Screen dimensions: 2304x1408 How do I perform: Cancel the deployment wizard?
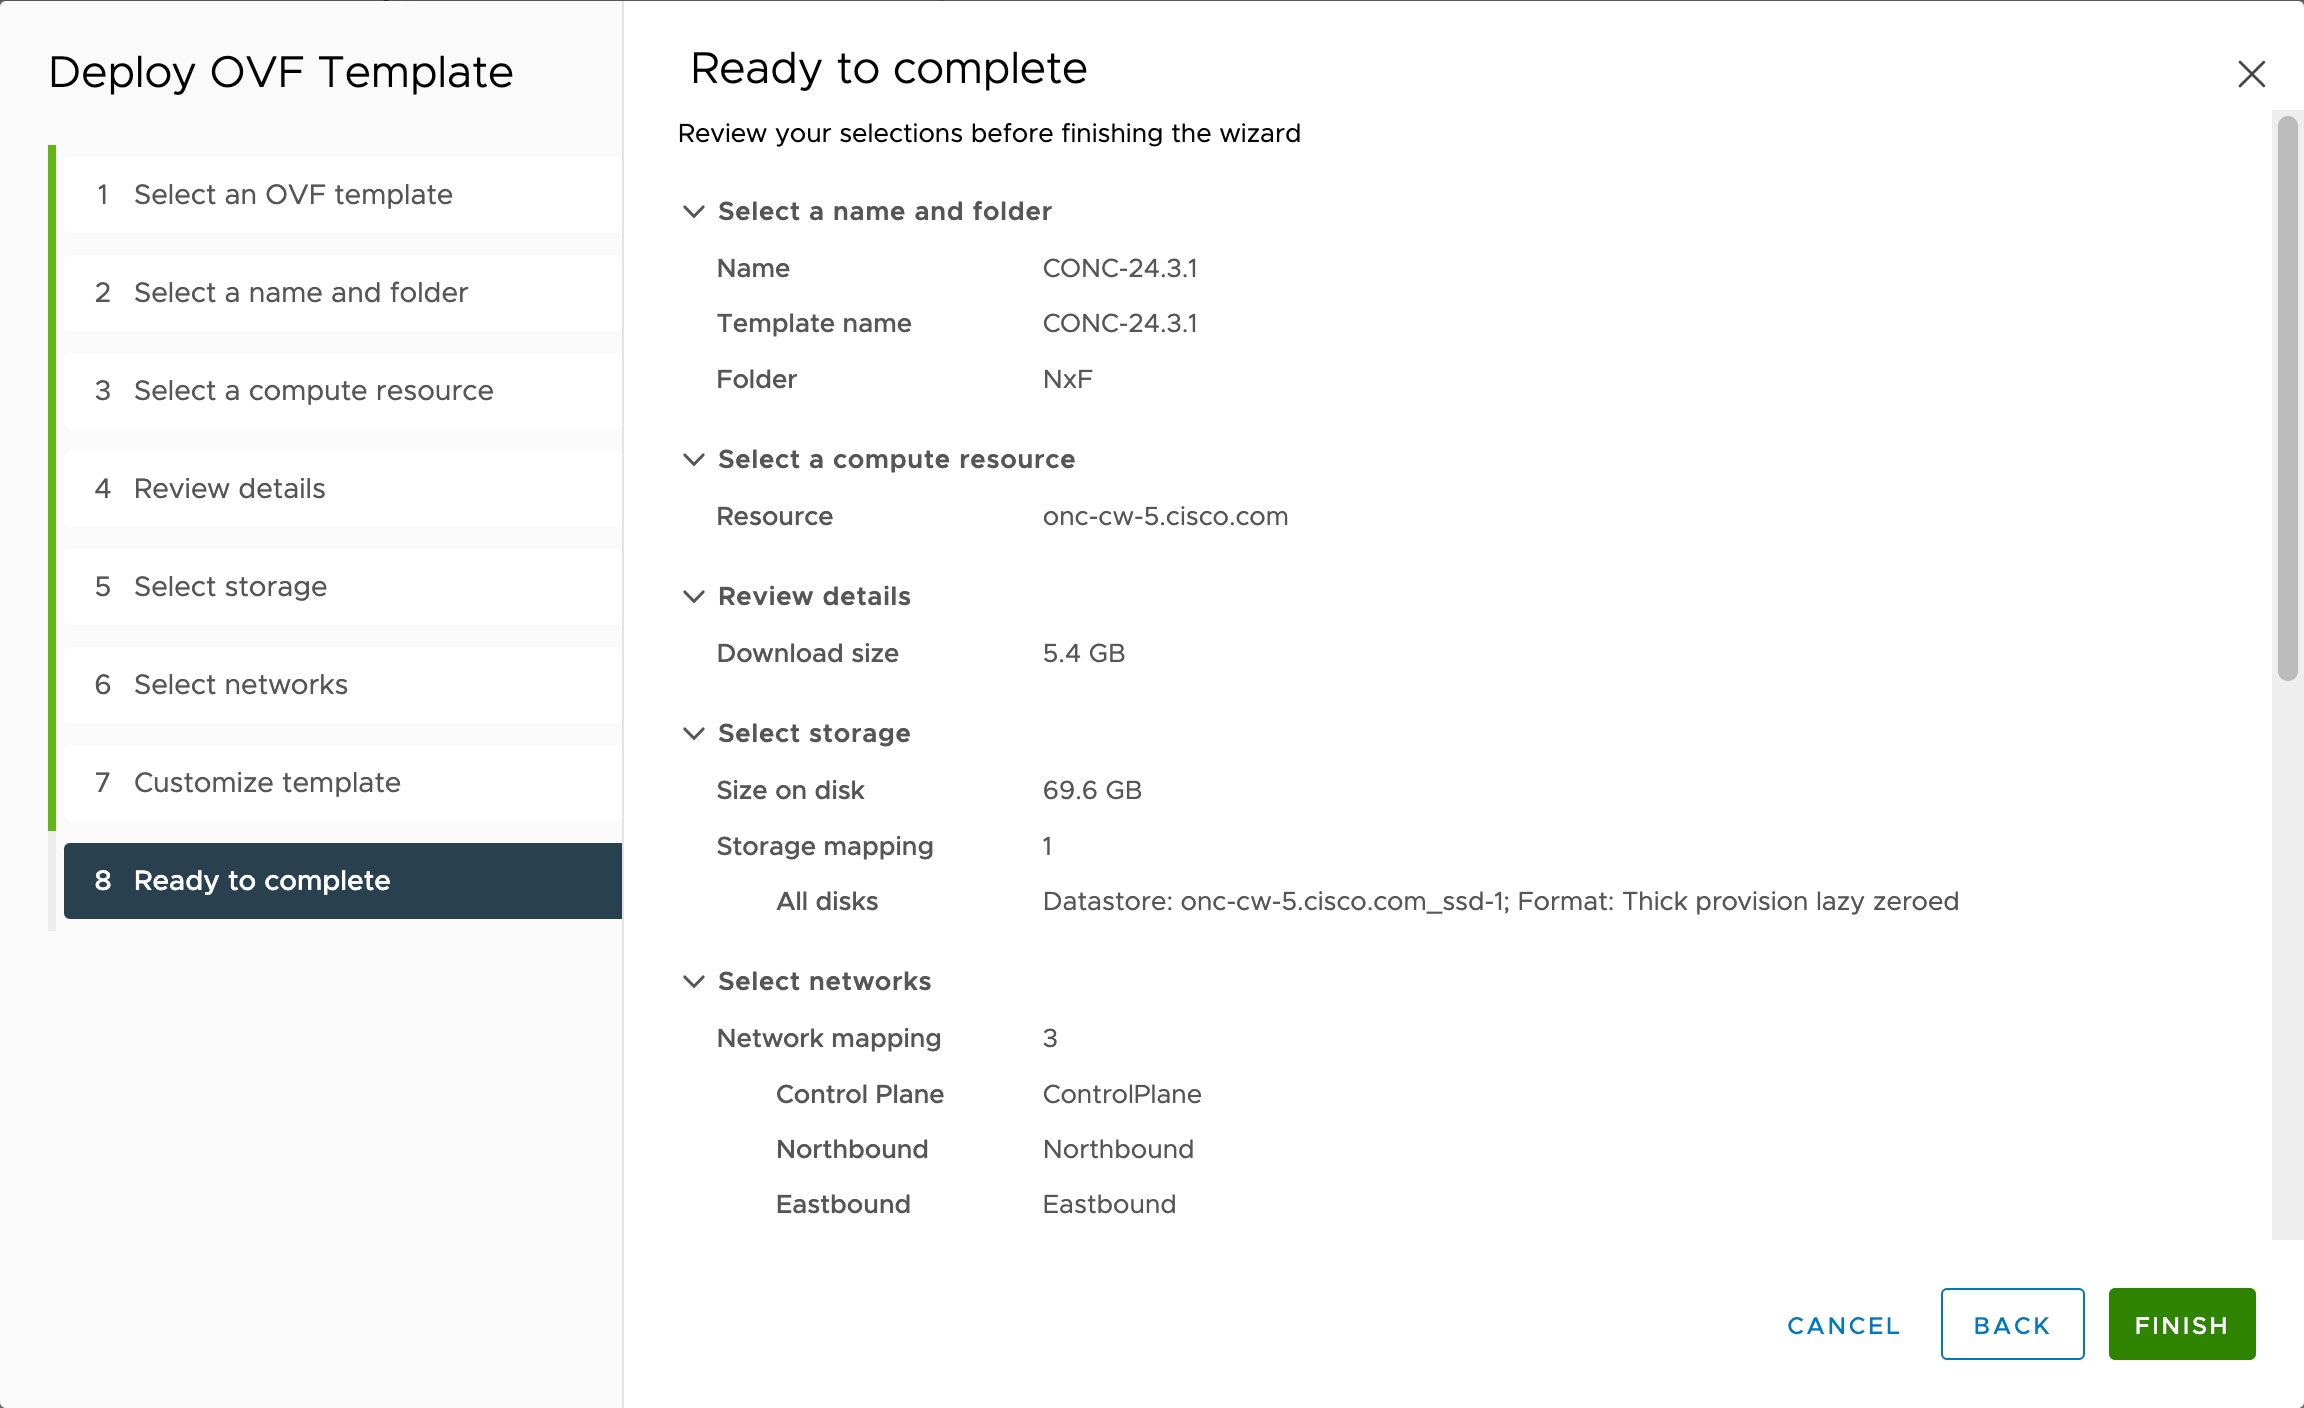tap(1843, 1325)
